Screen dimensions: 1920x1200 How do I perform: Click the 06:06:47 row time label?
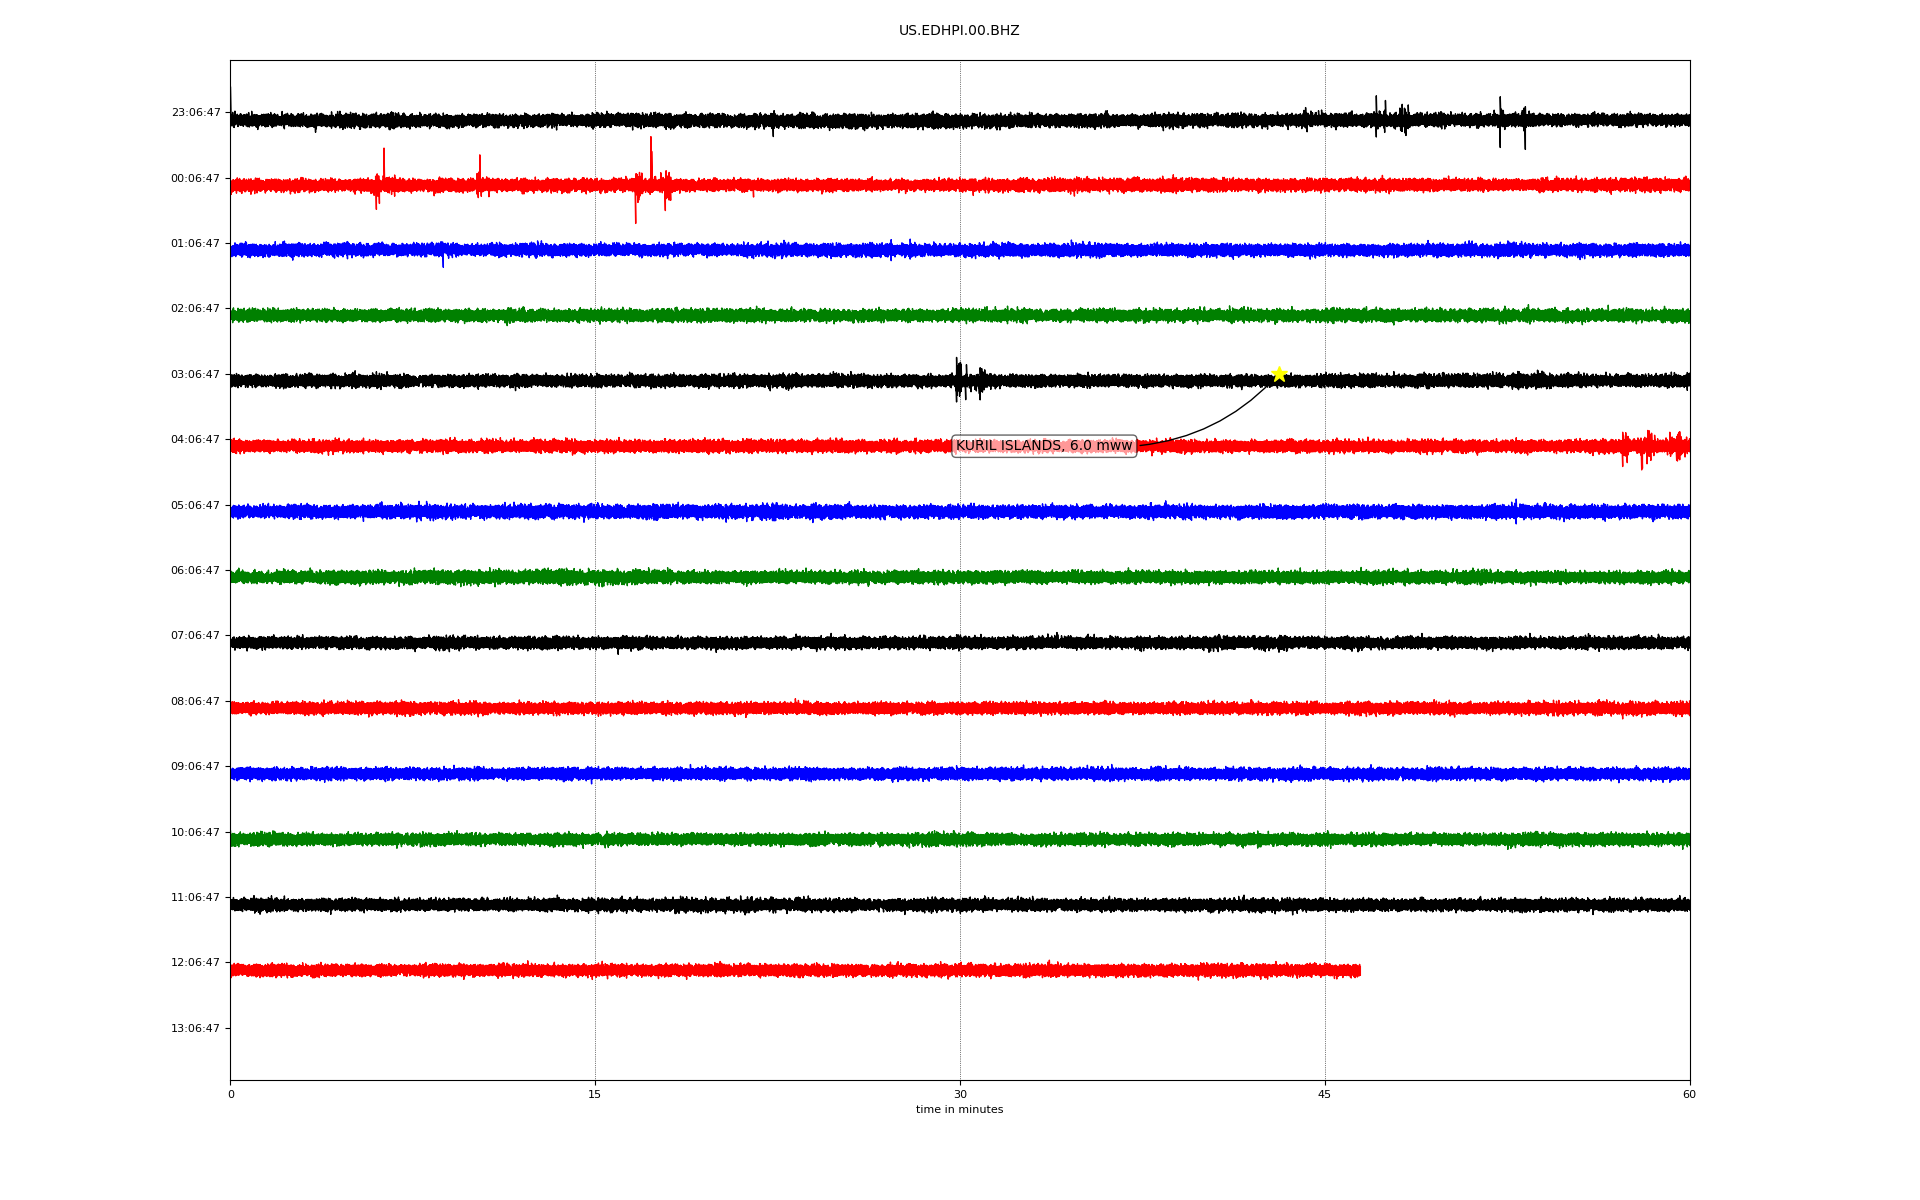pos(196,571)
